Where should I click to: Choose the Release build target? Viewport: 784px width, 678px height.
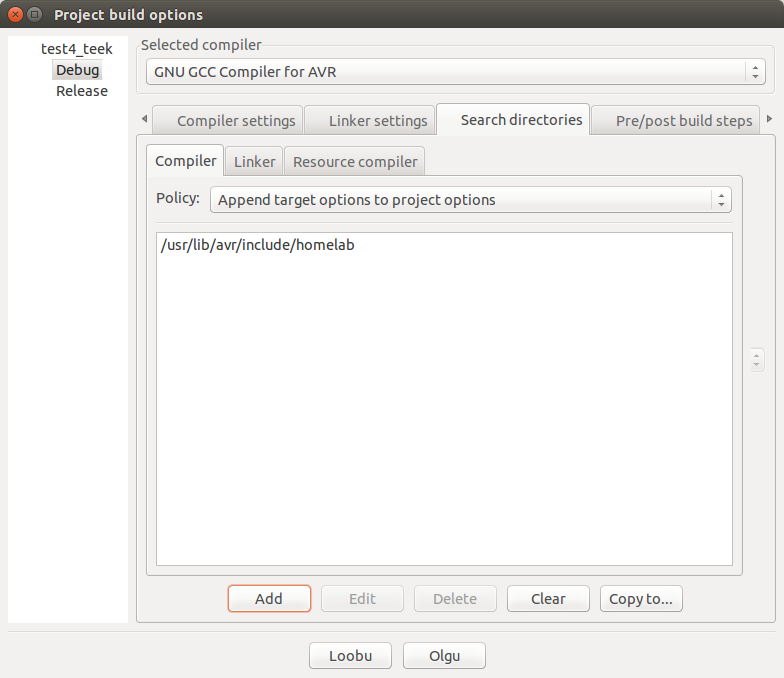pyautogui.click(x=81, y=91)
